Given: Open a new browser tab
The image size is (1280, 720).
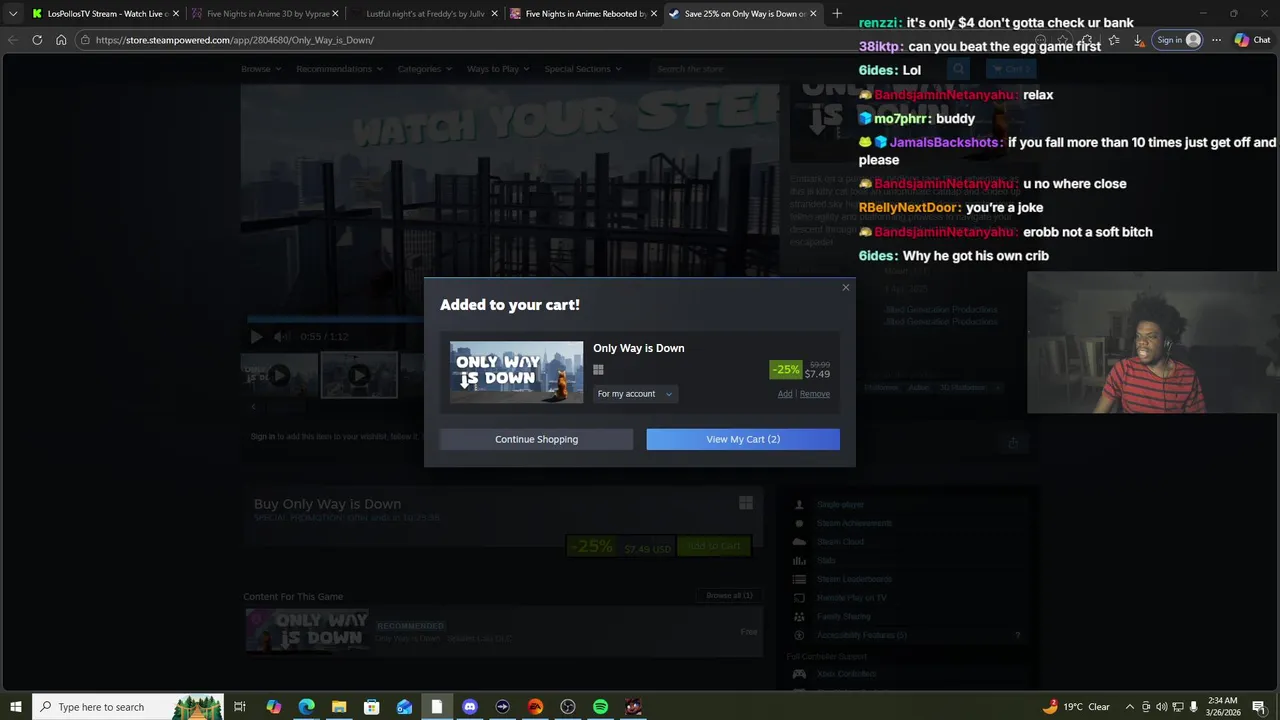Looking at the screenshot, I should pyautogui.click(x=837, y=14).
